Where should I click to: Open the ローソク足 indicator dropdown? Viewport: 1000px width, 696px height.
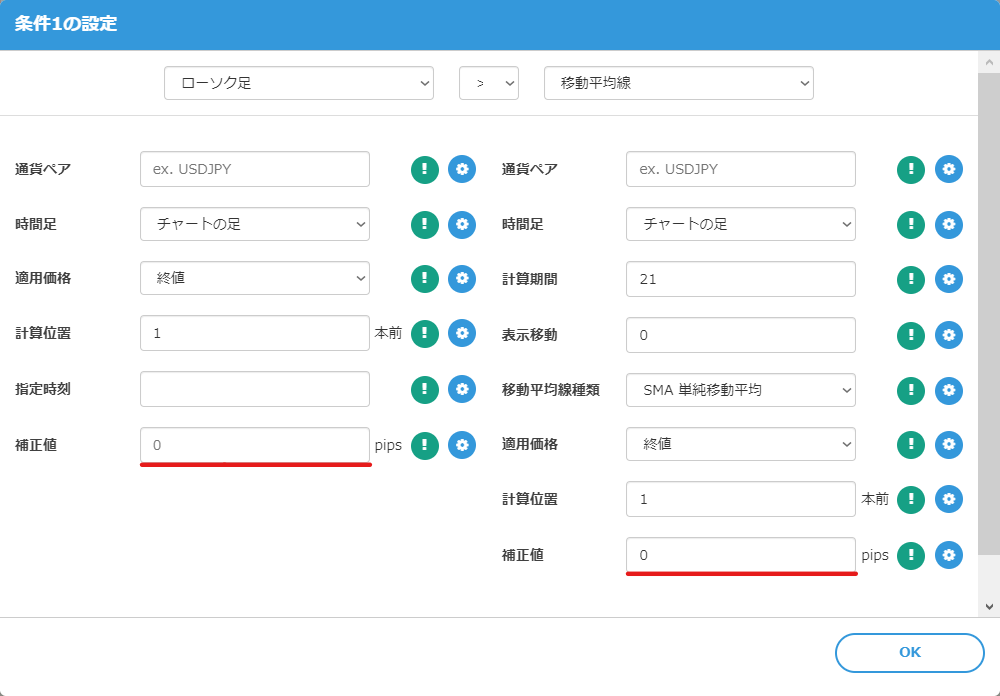coord(298,83)
